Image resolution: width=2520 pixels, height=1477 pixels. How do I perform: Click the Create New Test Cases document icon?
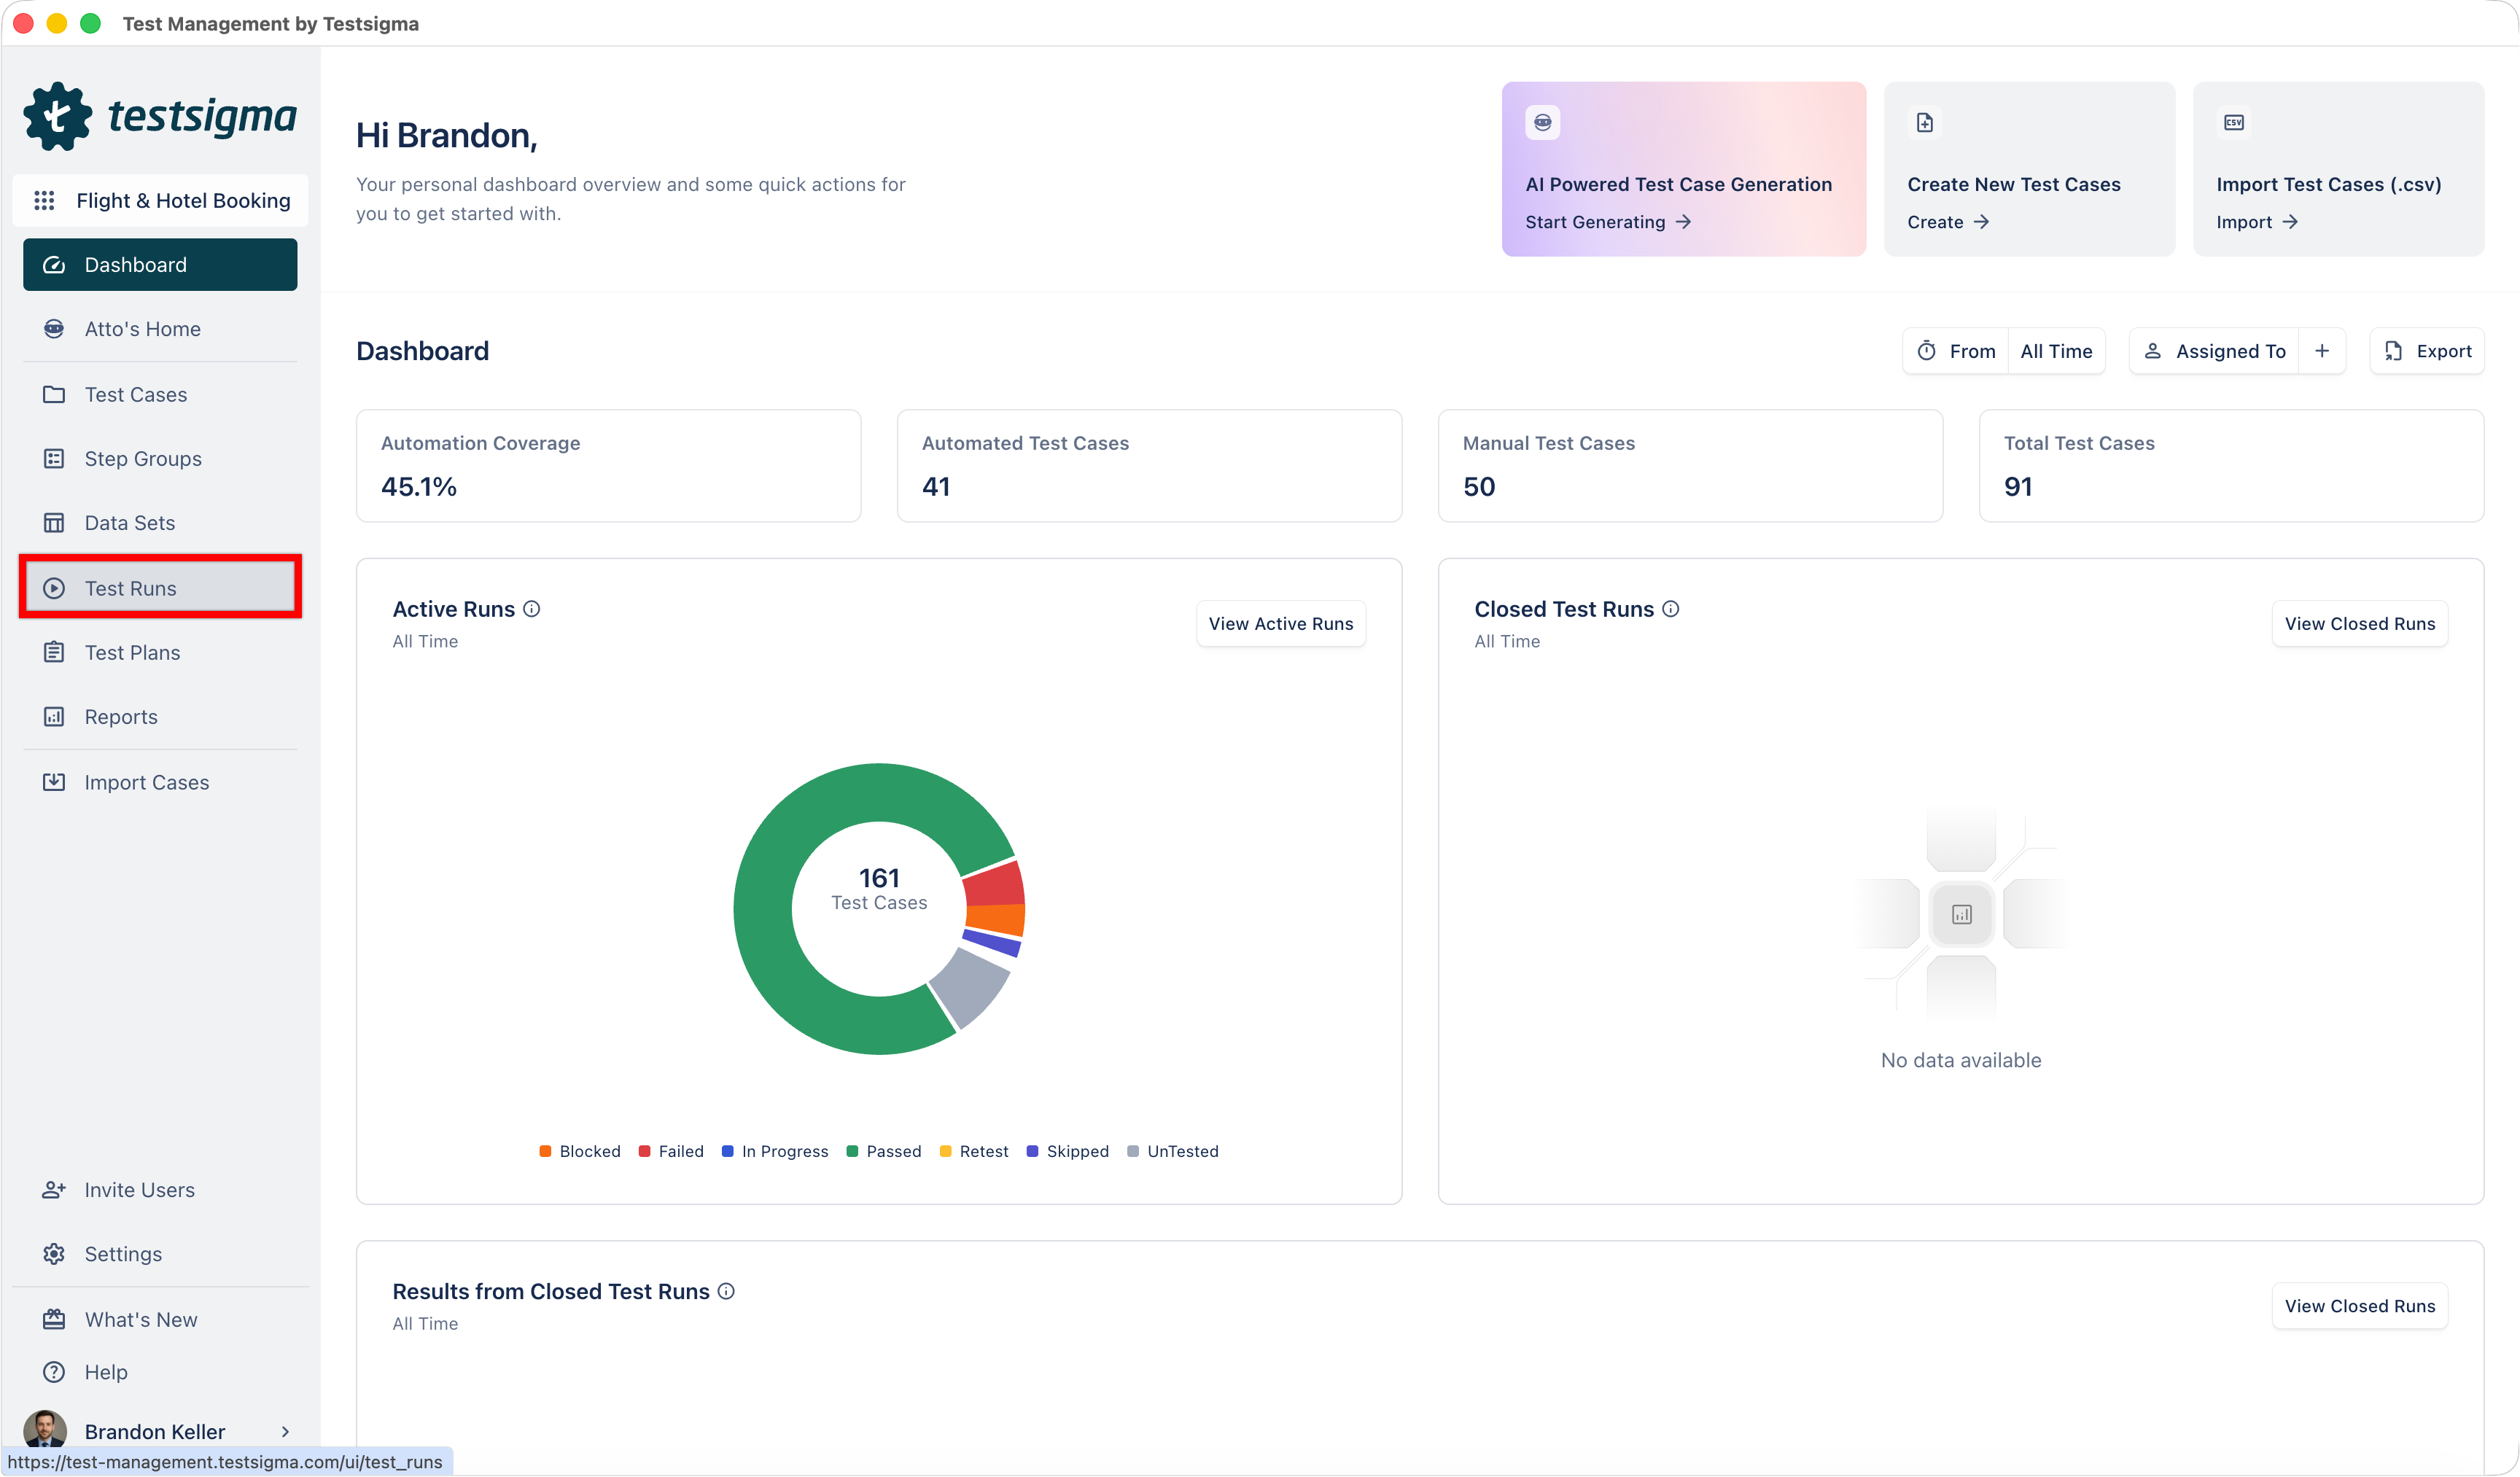coord(1925,123)
